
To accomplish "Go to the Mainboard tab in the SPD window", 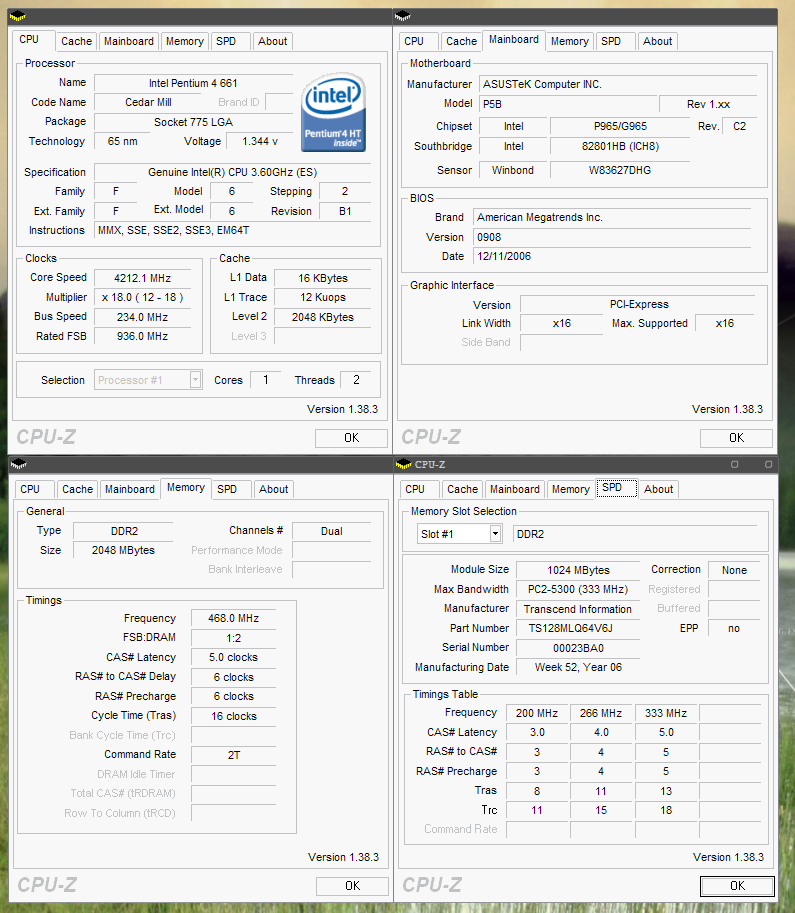I will (x=515, y=489).
